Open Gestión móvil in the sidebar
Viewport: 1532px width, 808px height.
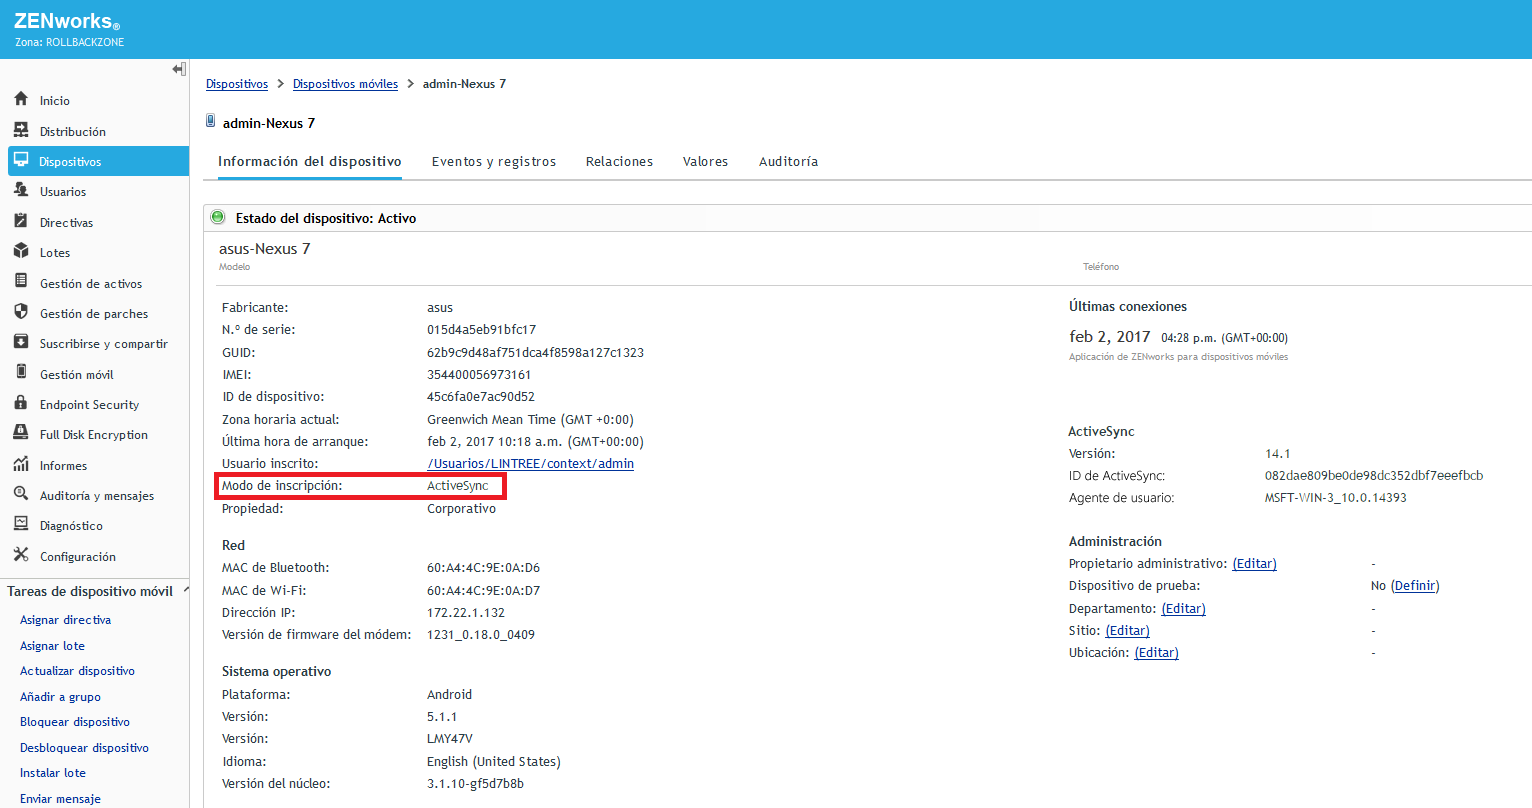click(x=77, y=375)
